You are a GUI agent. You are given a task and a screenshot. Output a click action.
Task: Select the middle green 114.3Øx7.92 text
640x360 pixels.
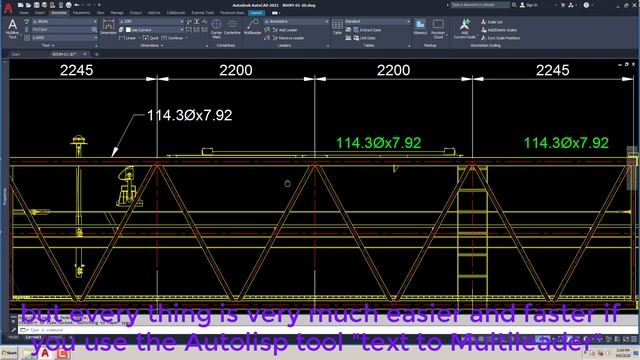(x=378, y=143)
